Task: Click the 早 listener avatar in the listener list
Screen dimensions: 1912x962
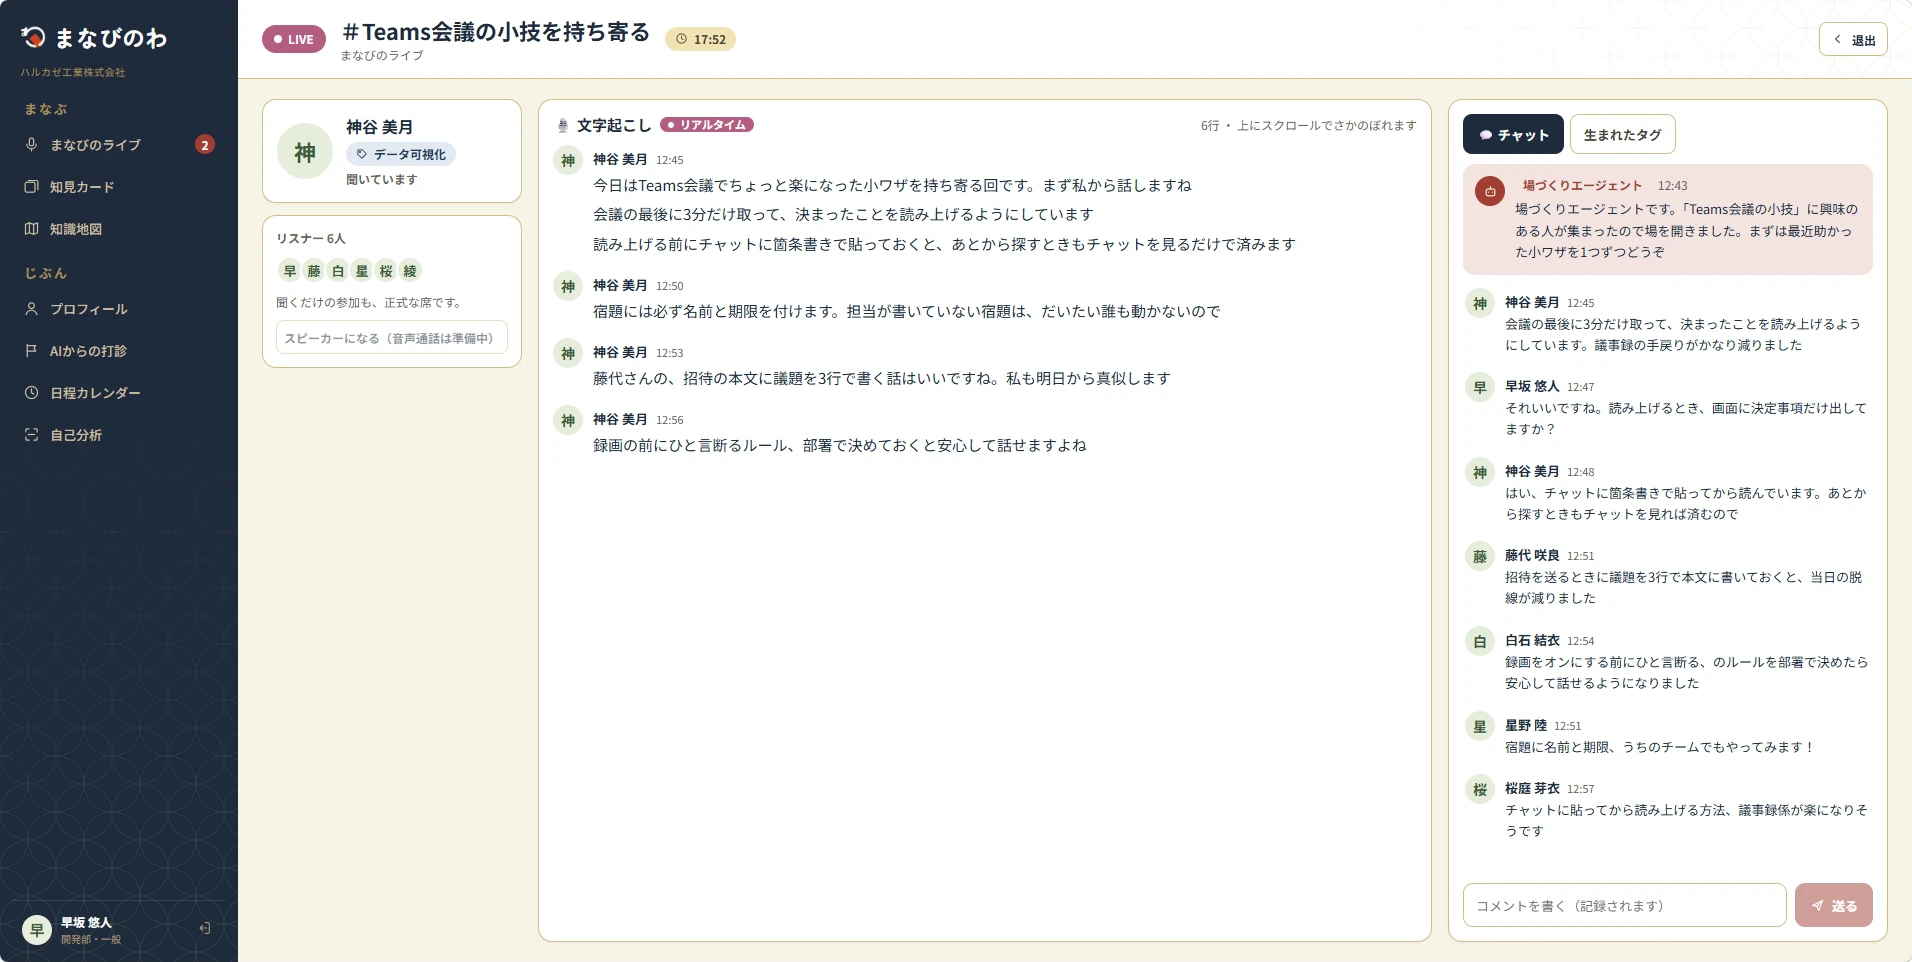Action: tap(290, 271)
